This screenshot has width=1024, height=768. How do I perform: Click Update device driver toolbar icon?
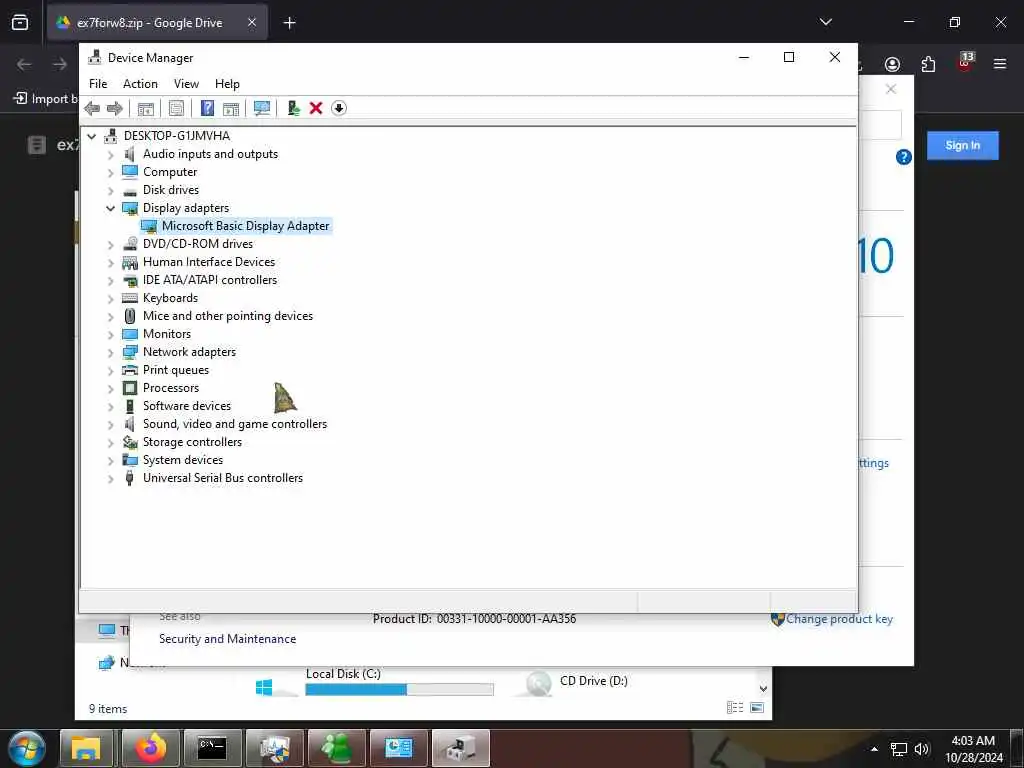point(293,108)
